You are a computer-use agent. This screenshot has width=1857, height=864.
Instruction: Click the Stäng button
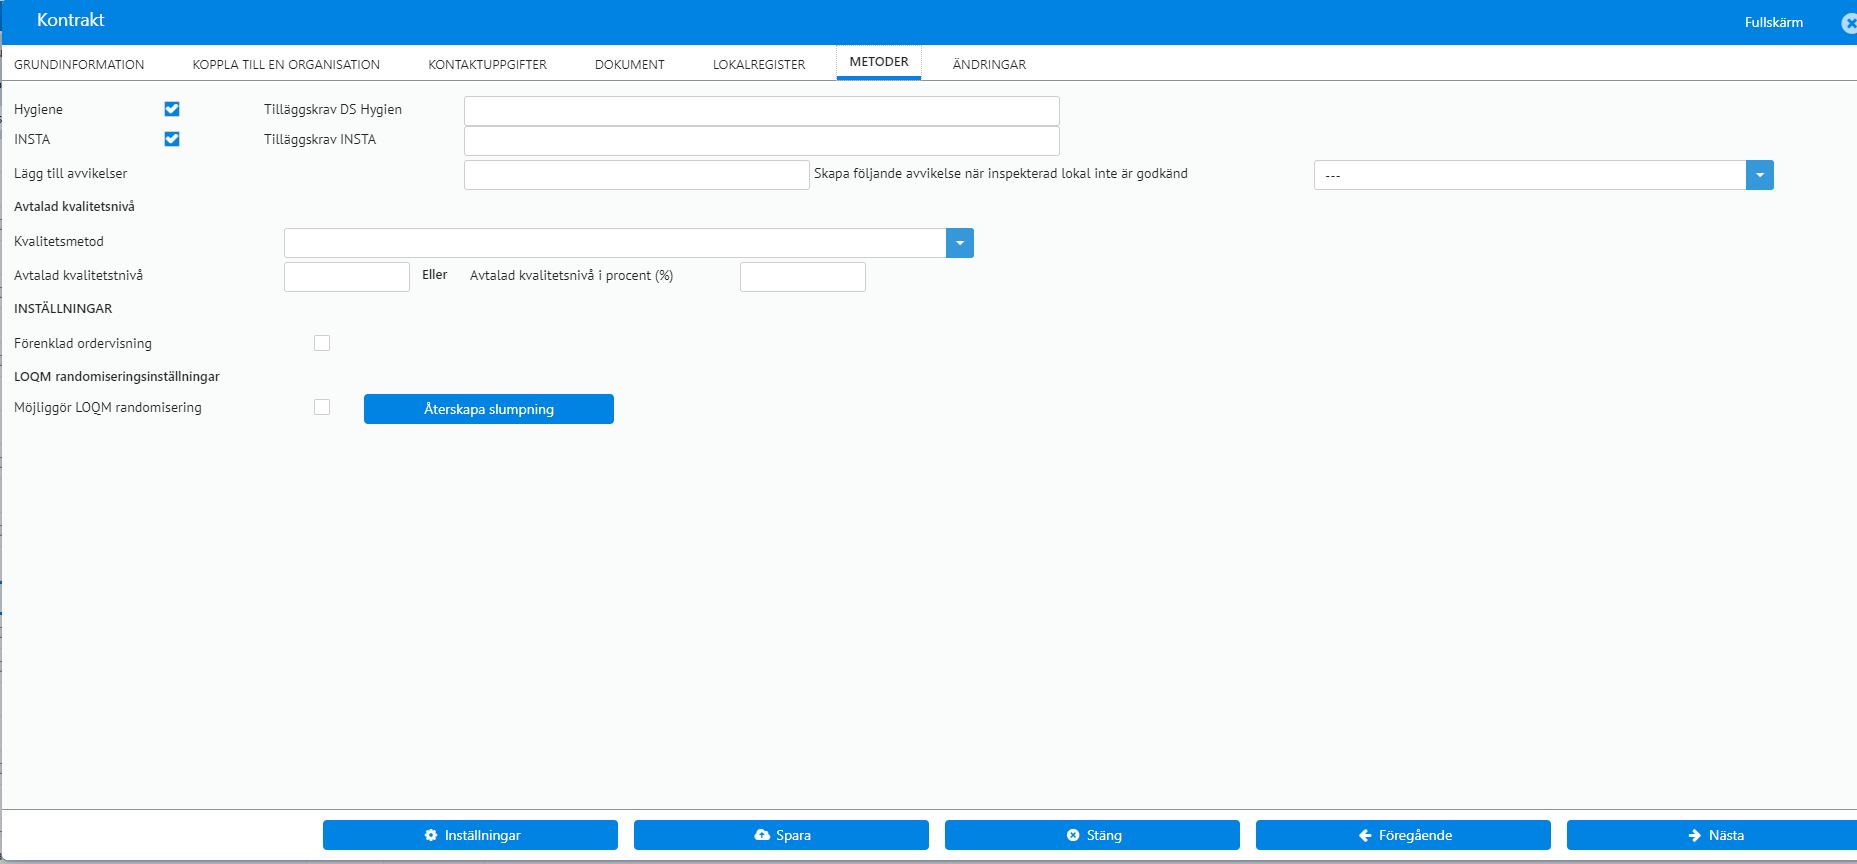pos(1092,835)
